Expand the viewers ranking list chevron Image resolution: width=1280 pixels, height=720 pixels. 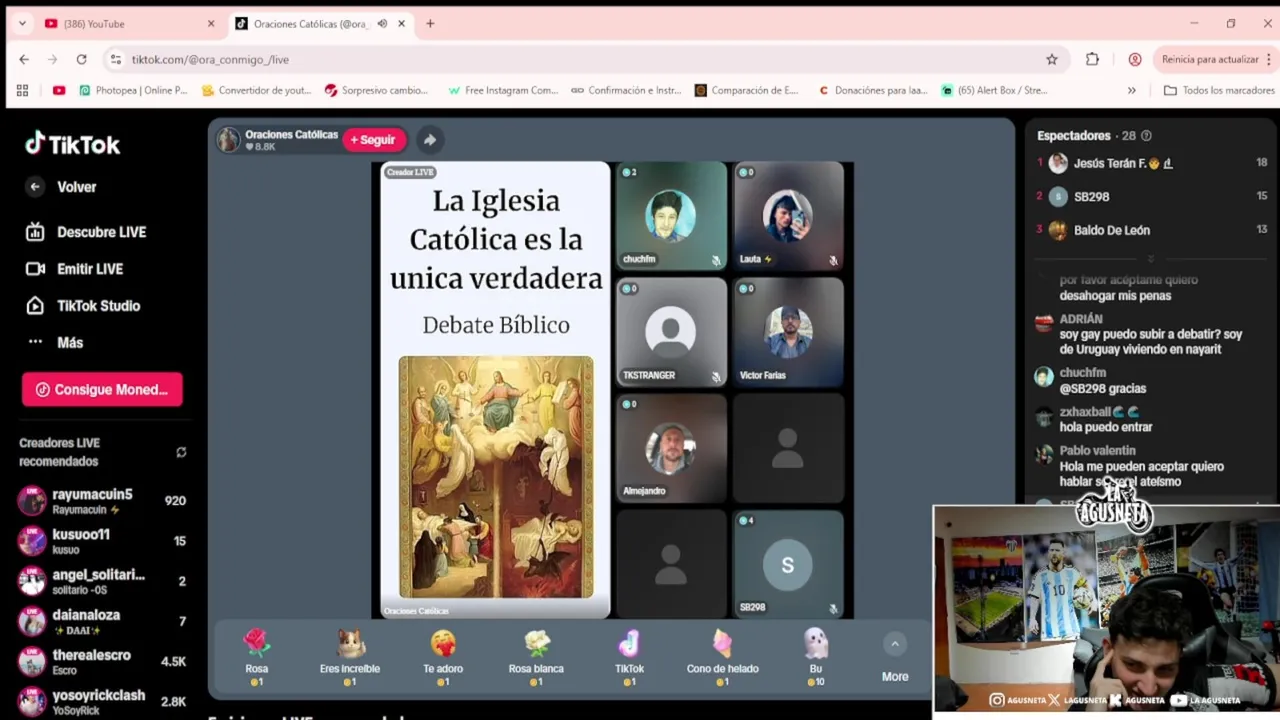coord(1150,258)
